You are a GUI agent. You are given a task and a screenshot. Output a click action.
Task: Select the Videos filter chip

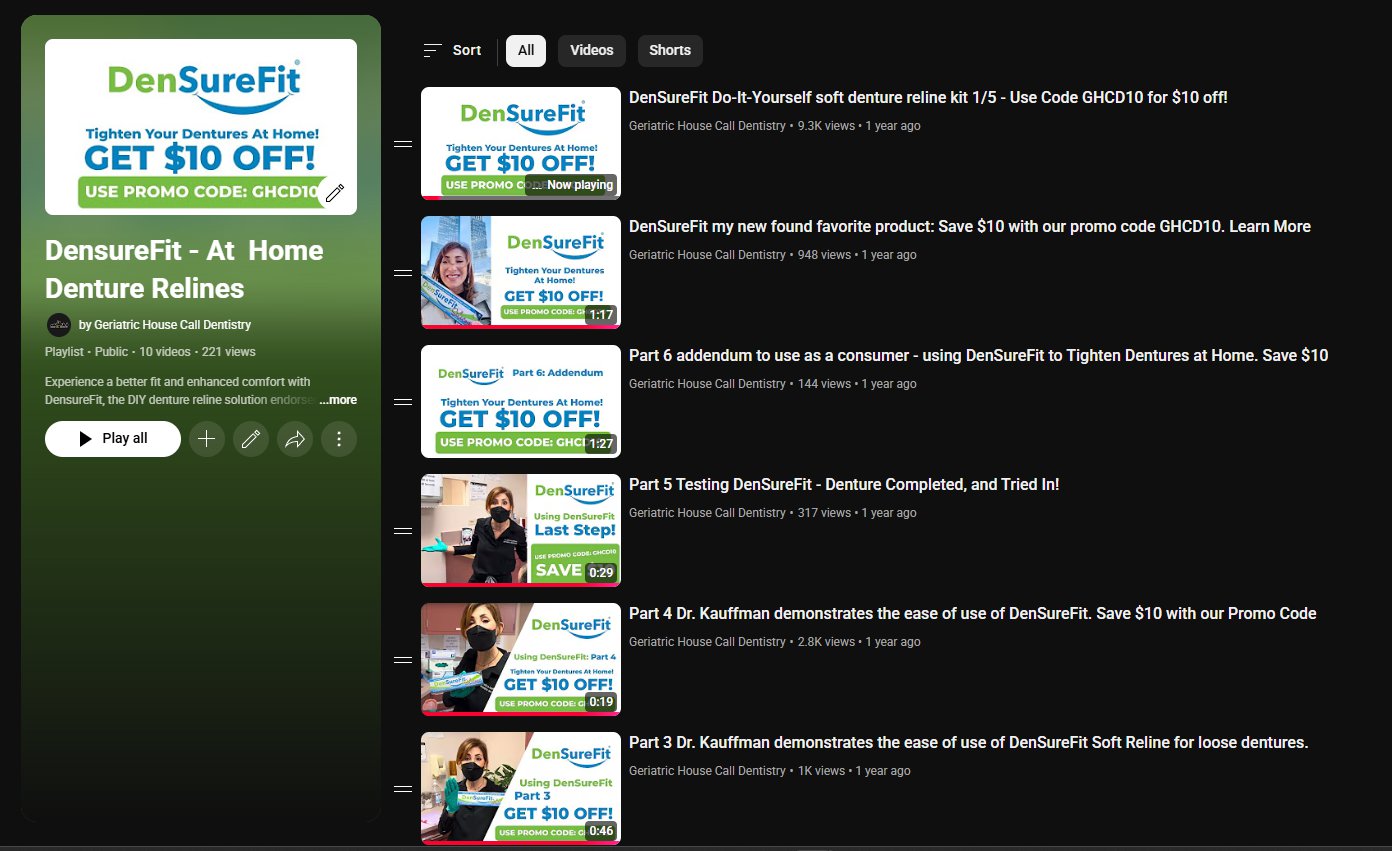[x=592, y=51]
